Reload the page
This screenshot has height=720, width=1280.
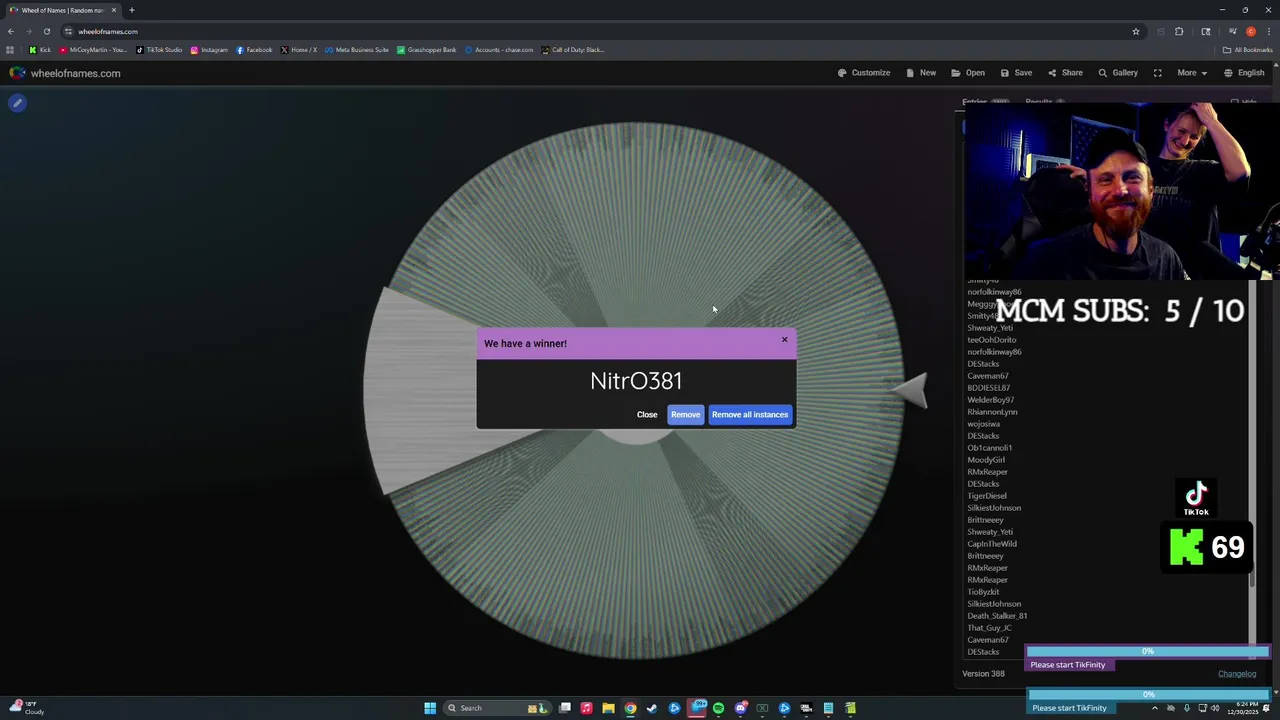(x=46, y=31)
